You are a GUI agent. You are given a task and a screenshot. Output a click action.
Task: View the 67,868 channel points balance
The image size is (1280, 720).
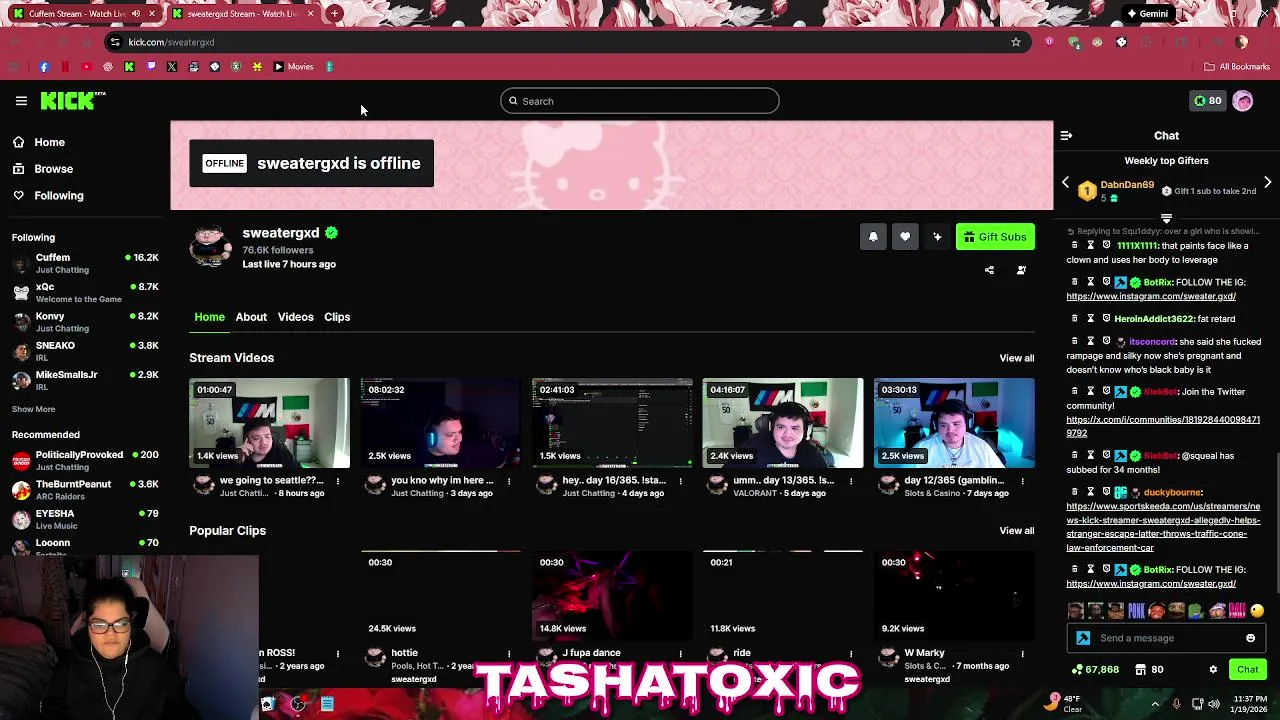tap(1096, 670)
